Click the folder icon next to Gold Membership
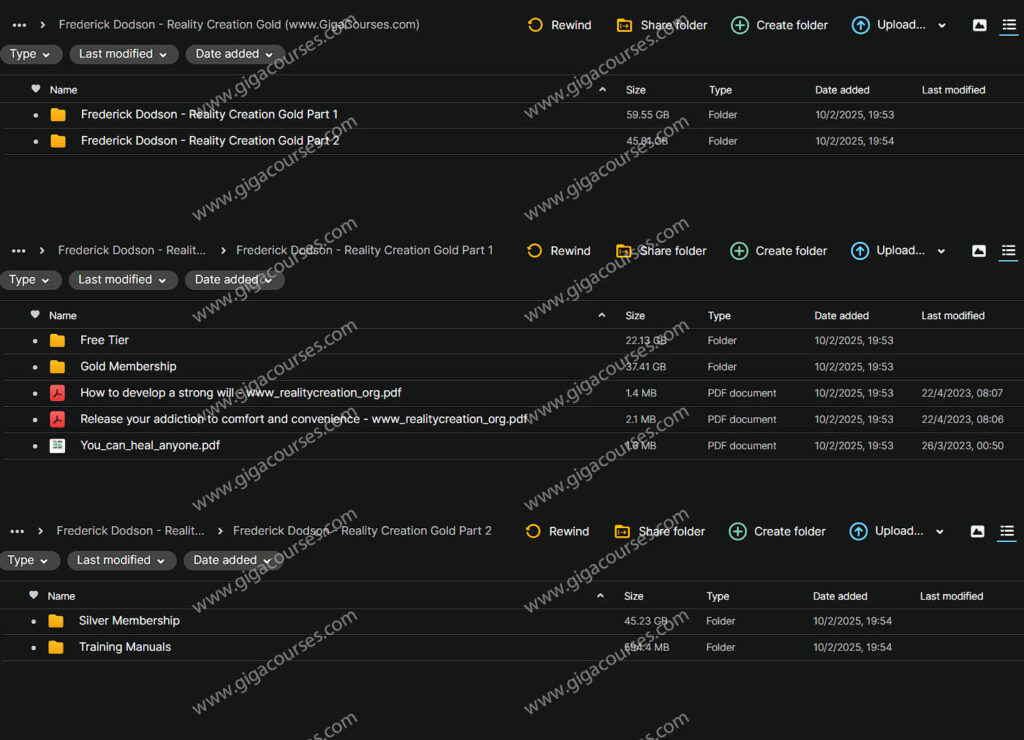 (58, 367)
